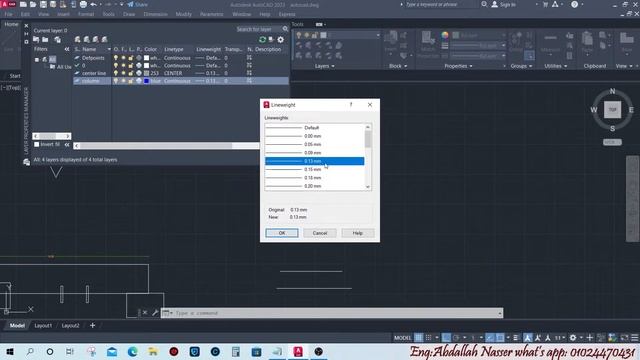This screenshot has height=360, width=640.
Task: Click the white color swatch of Defpoints layer
Action: pos(147,58)
